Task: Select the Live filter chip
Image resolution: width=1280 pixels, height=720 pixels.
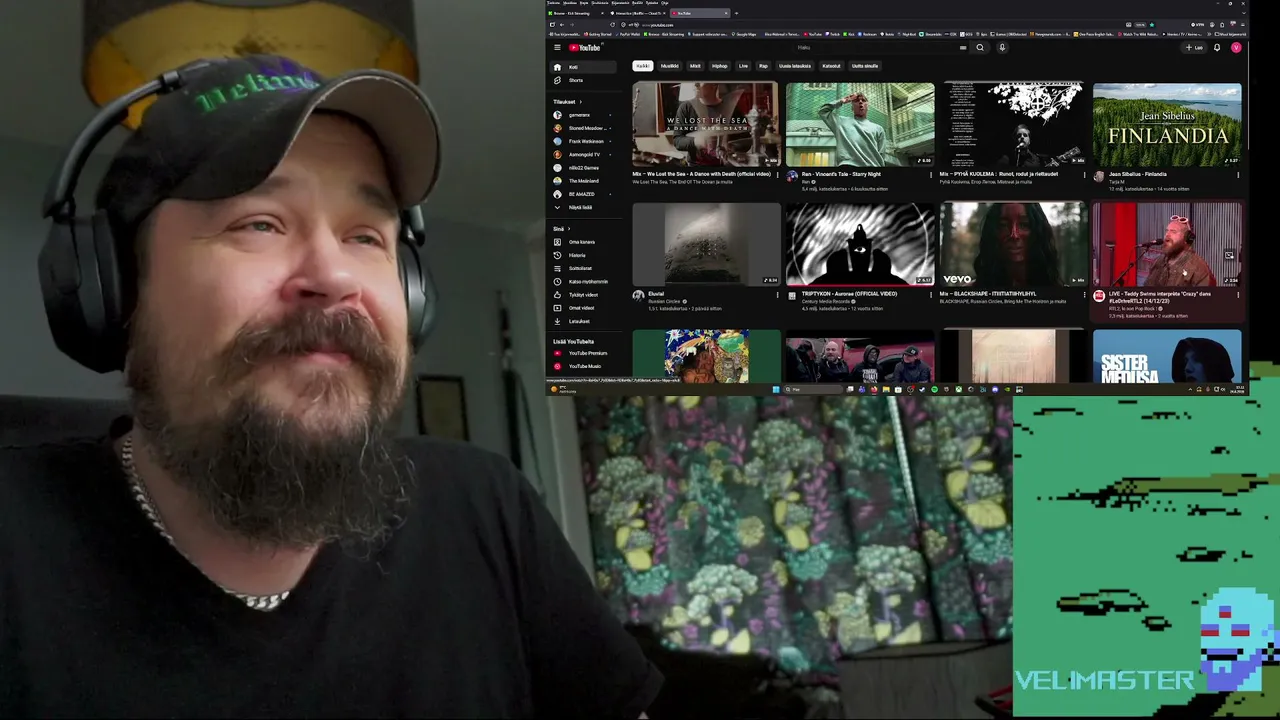Action: point(743,66)
